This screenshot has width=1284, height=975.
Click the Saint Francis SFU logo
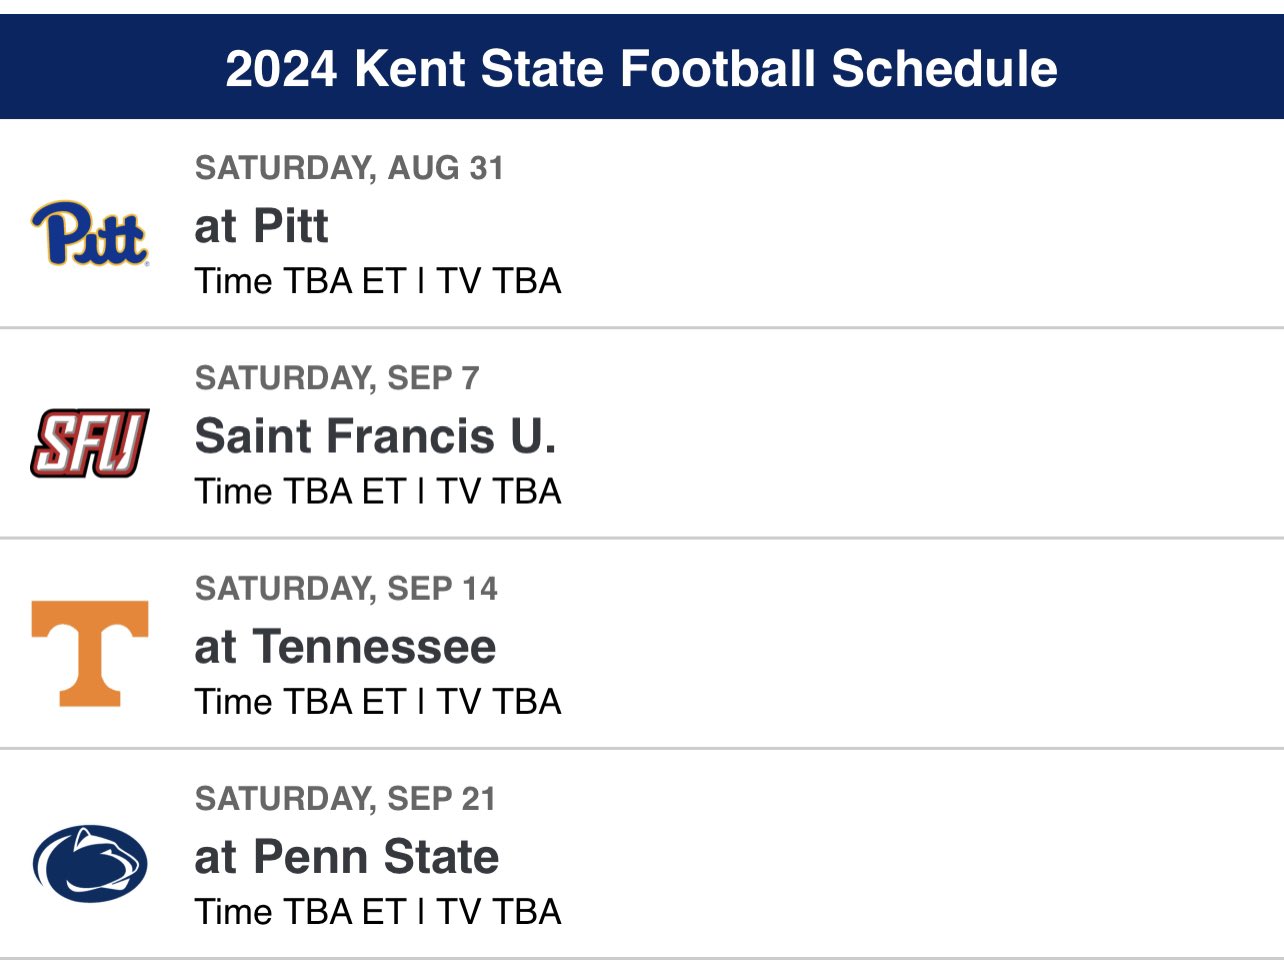[x=90, y=443]
